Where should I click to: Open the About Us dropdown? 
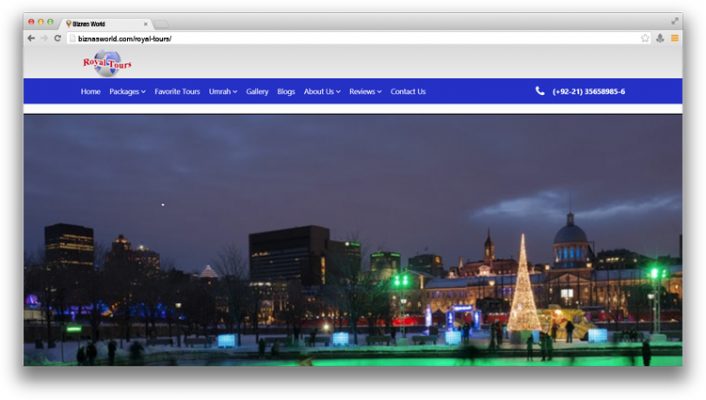tap(321, 92)
